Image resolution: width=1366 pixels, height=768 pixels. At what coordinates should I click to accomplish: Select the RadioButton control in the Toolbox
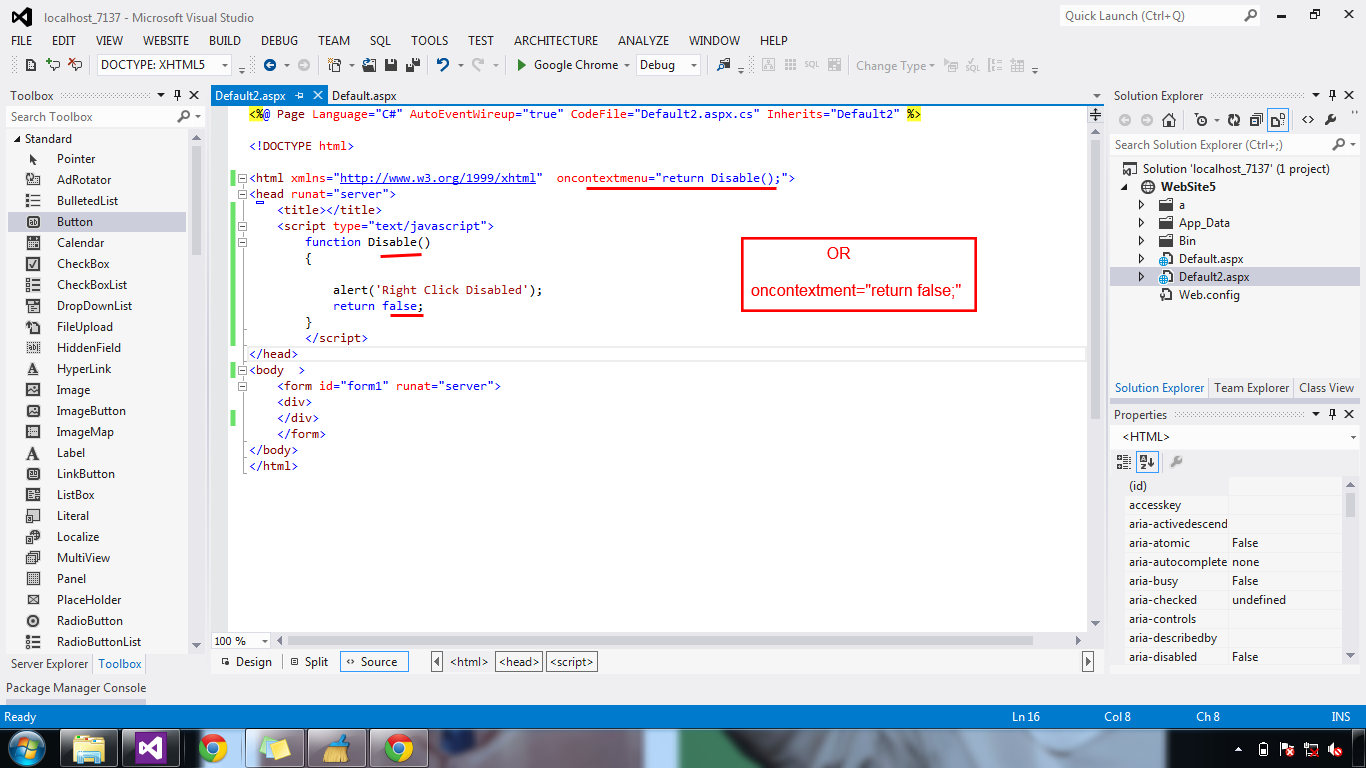point(97,621)
